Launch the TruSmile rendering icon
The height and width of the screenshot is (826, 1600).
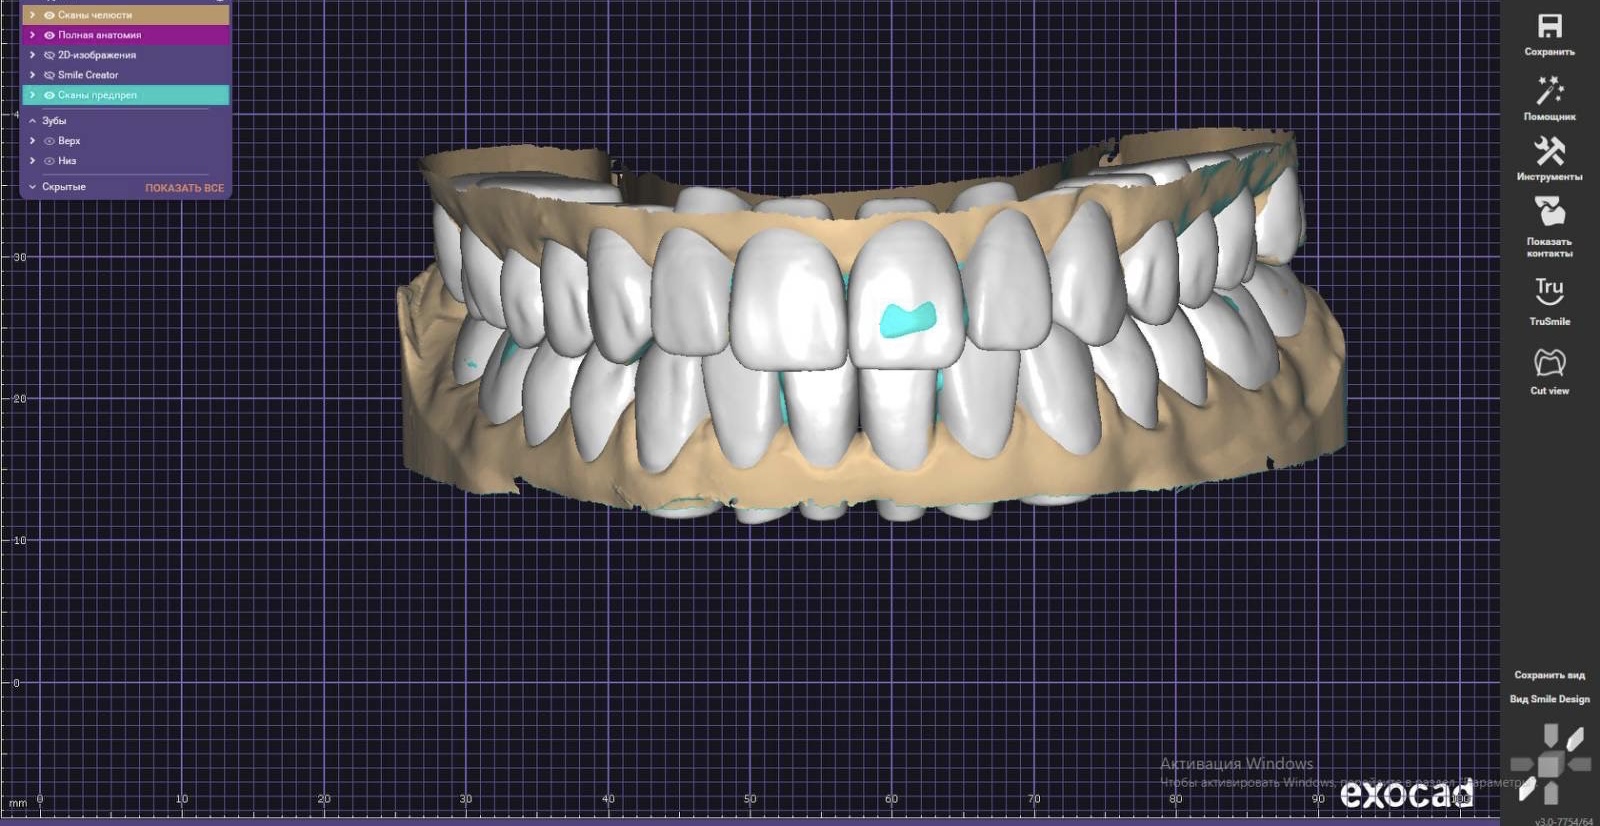(x=1549, y=291)
